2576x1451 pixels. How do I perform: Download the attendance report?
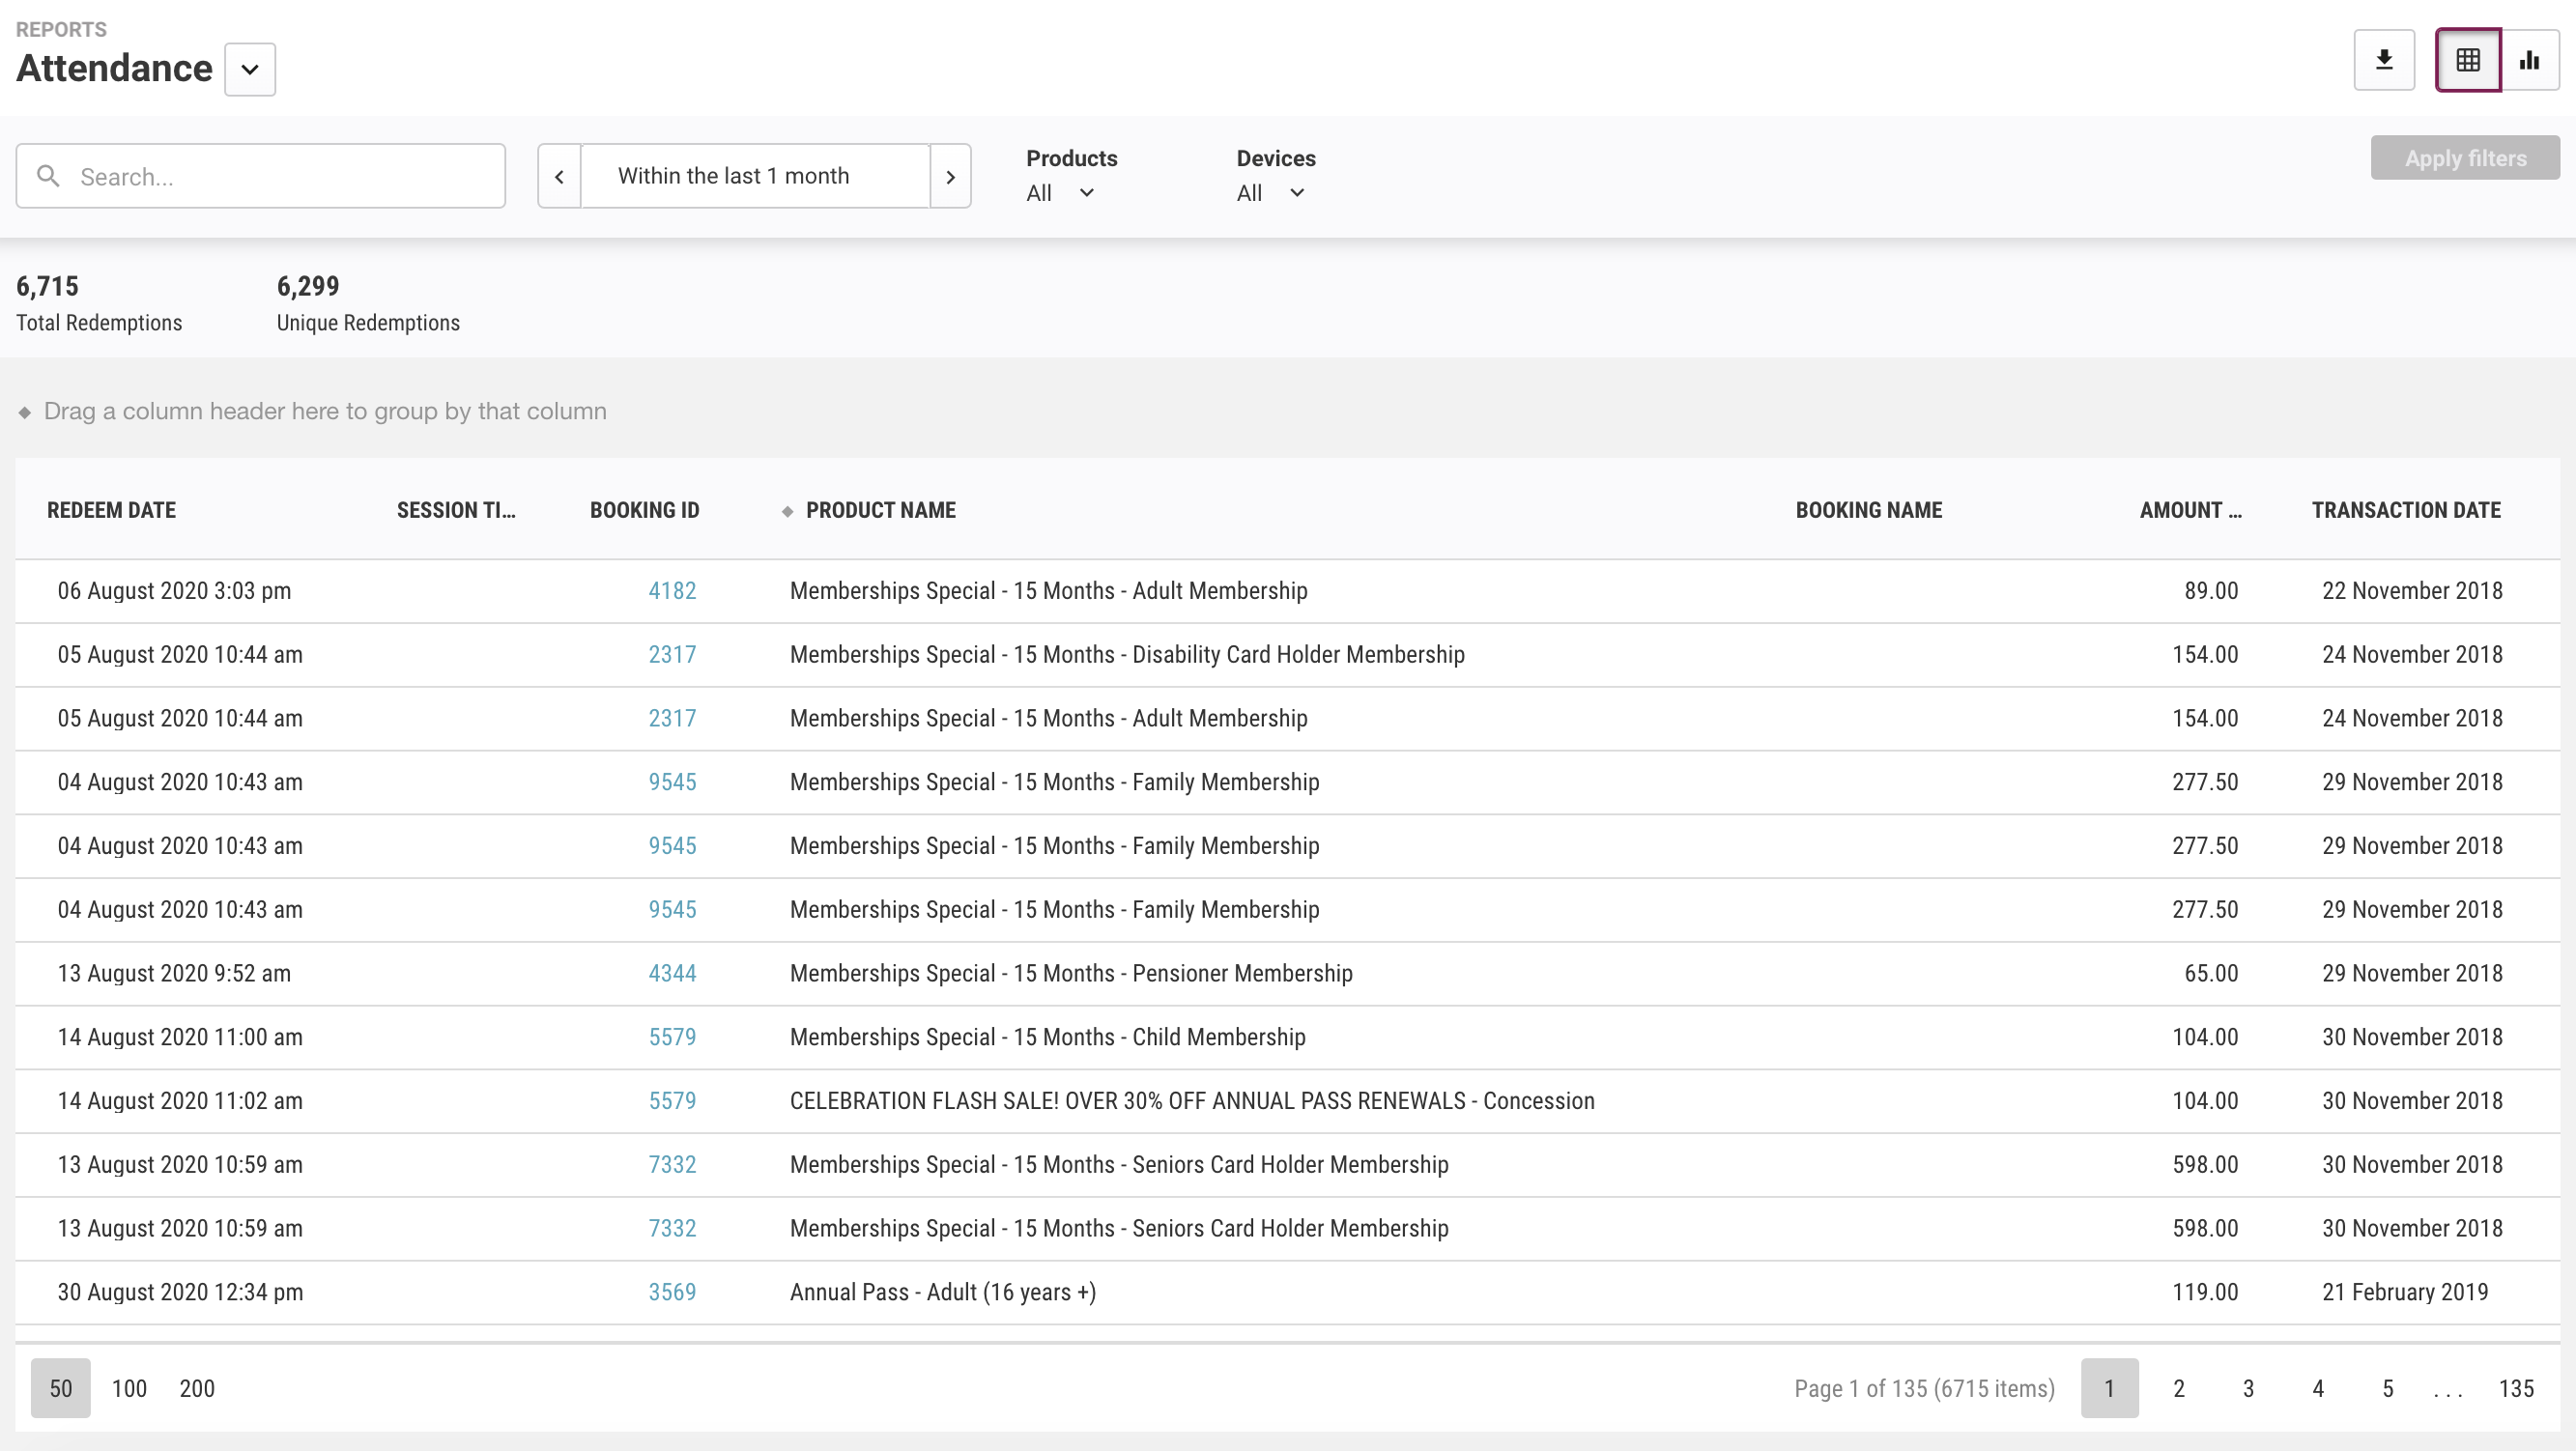tap(2384, 60)
